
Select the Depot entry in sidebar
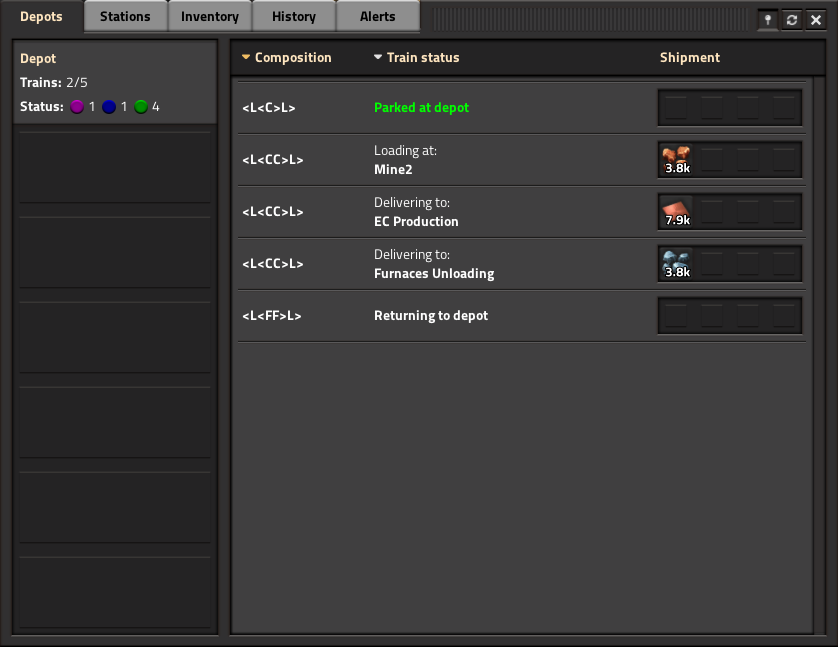tap(115, 82)
